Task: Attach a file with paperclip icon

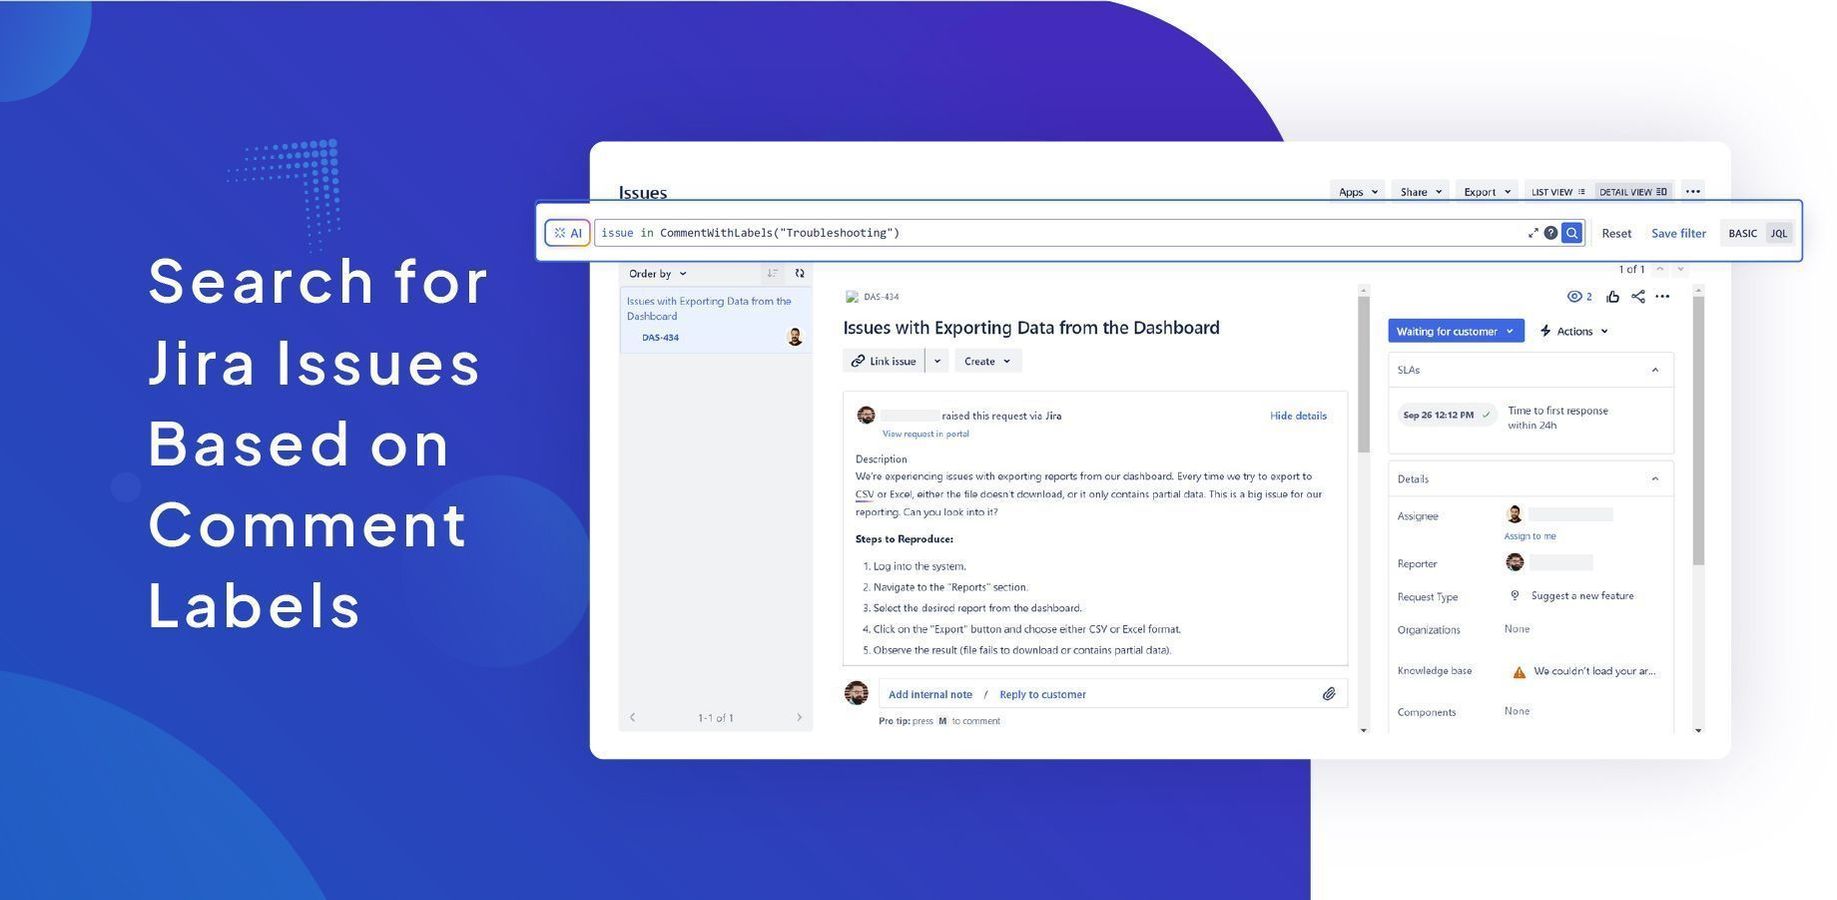Action: [x=1329, y=694]
